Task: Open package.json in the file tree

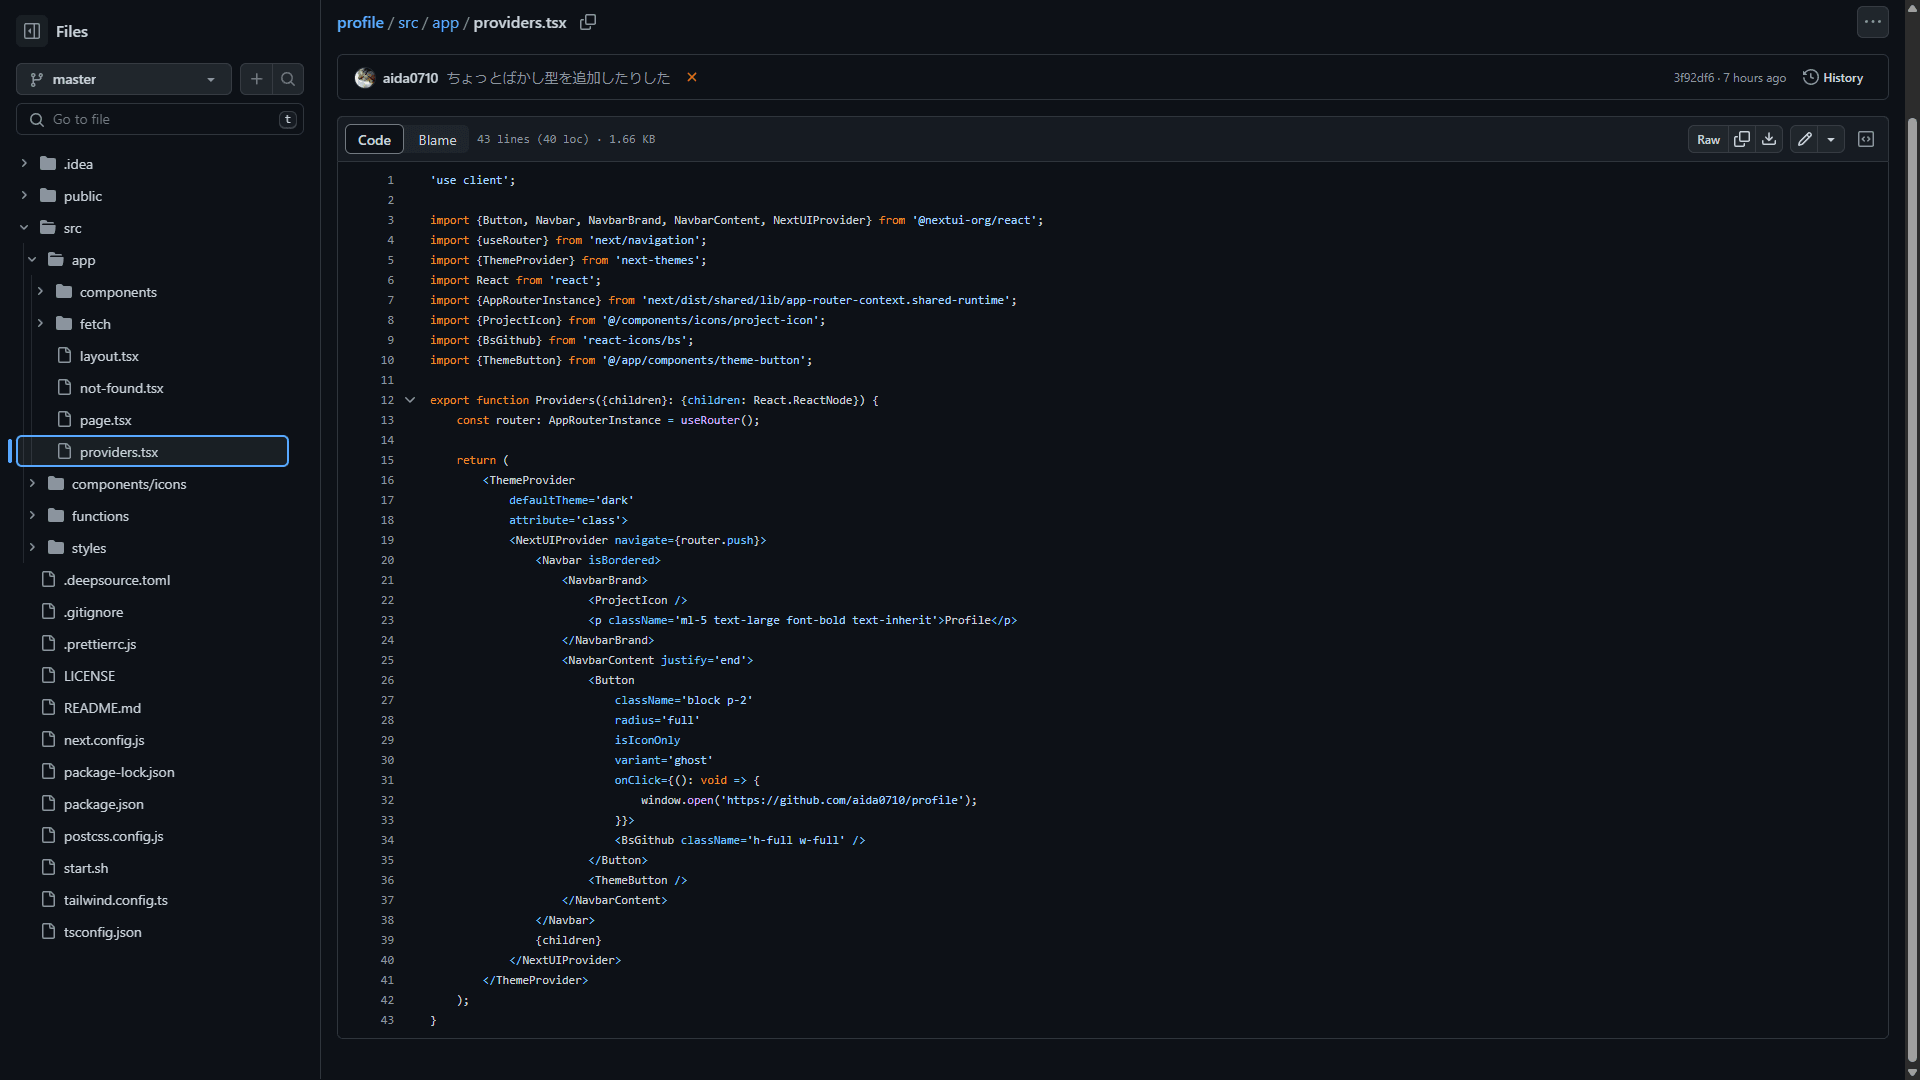Action: tap(103, 804)
